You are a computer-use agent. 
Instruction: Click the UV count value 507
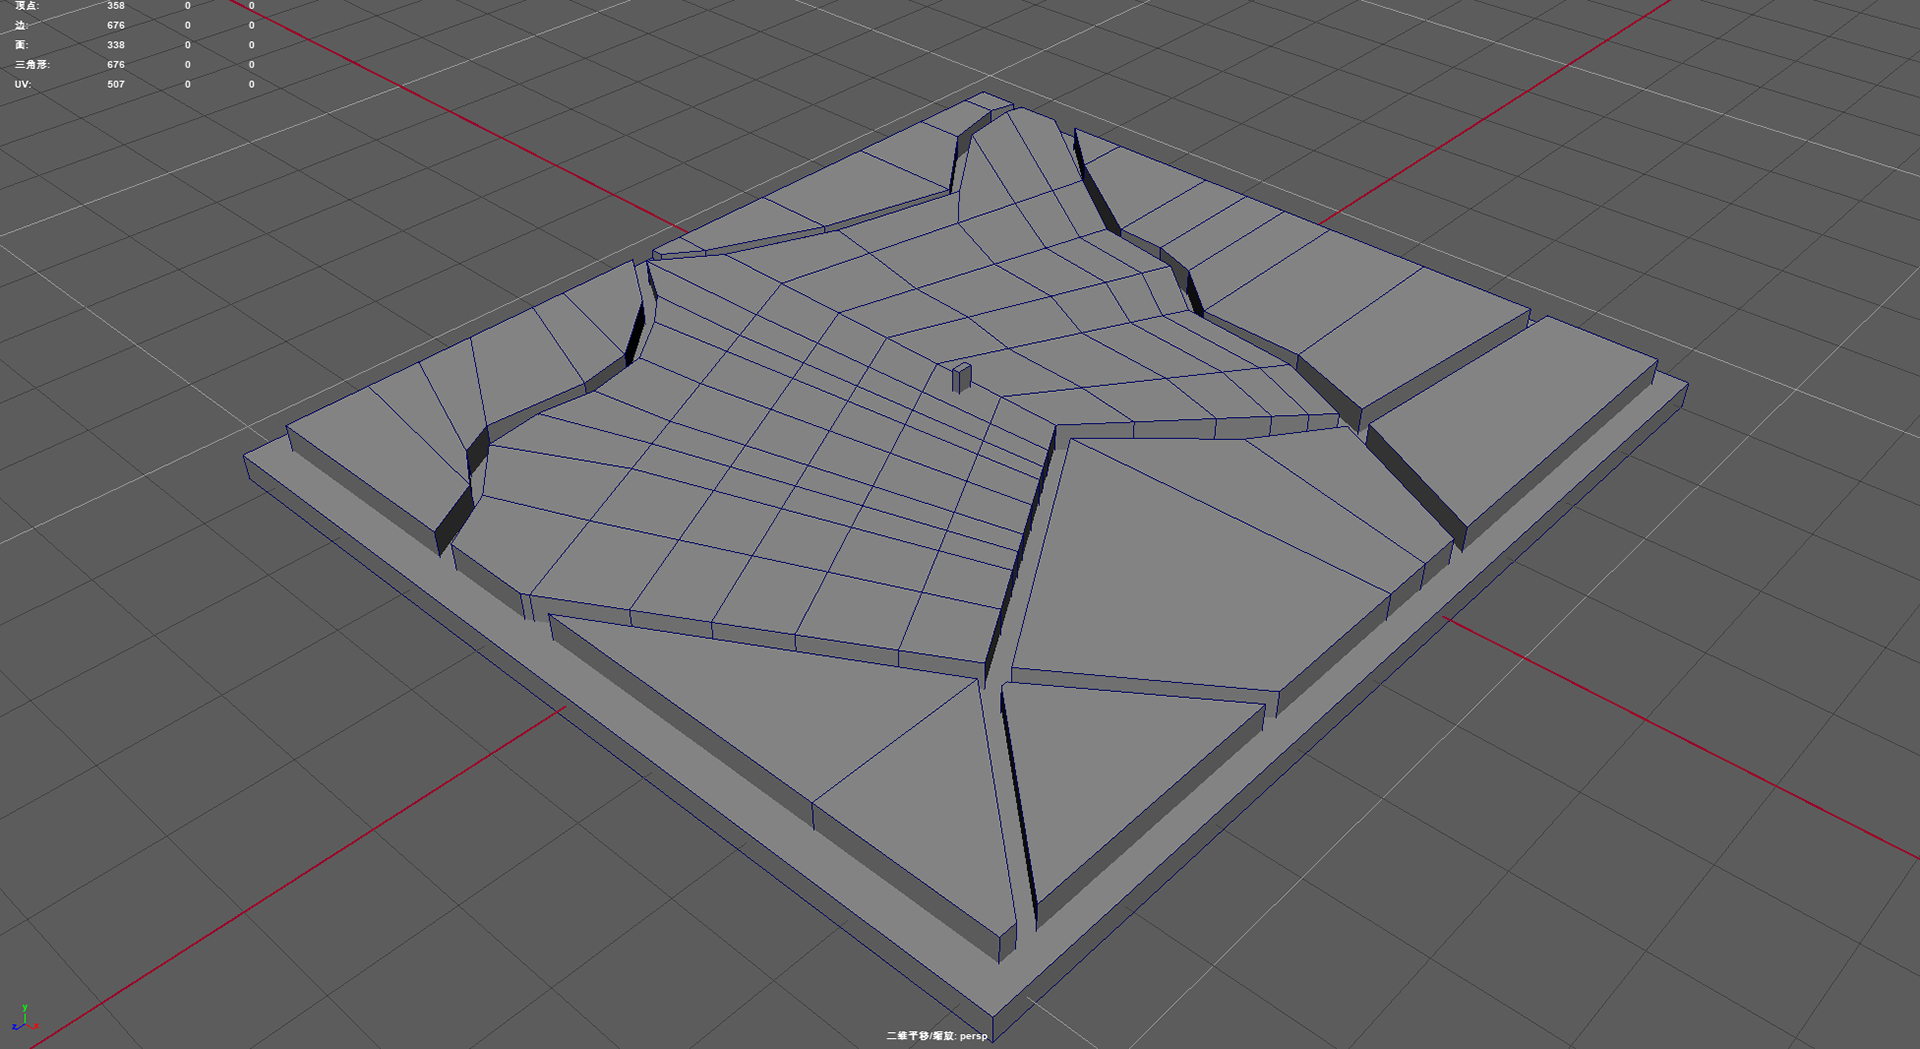(x=116, y=84)
